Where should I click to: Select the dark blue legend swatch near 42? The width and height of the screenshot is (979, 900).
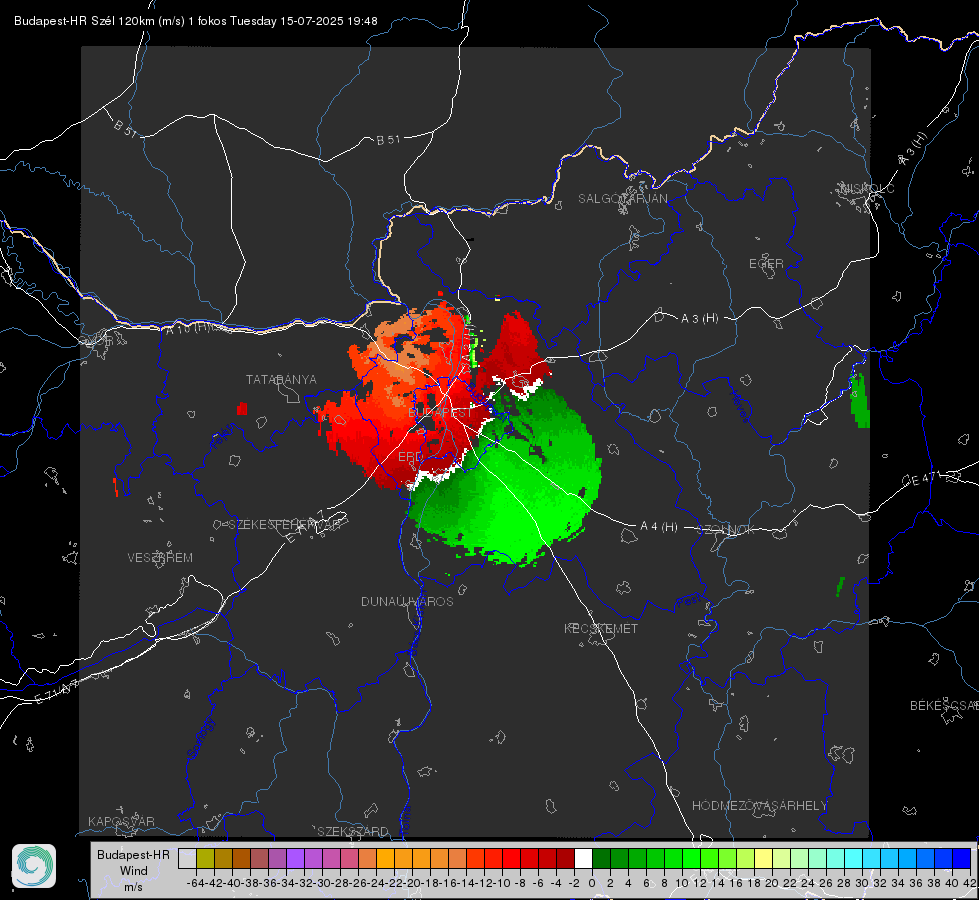click(x=962, y=858)
